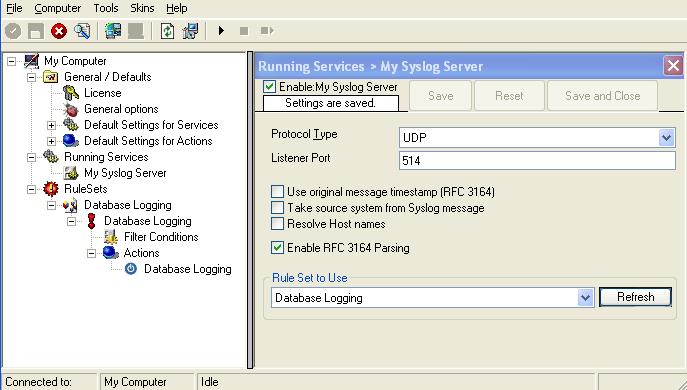Click the start service play icon

coord(221,31)
